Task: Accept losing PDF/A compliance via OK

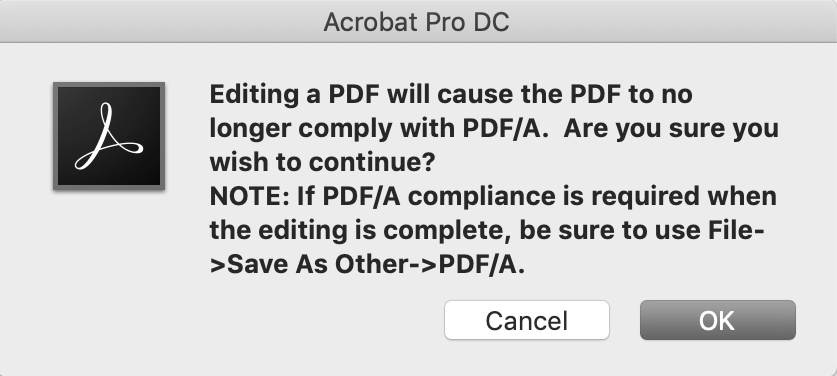Action: coord(717,320)
